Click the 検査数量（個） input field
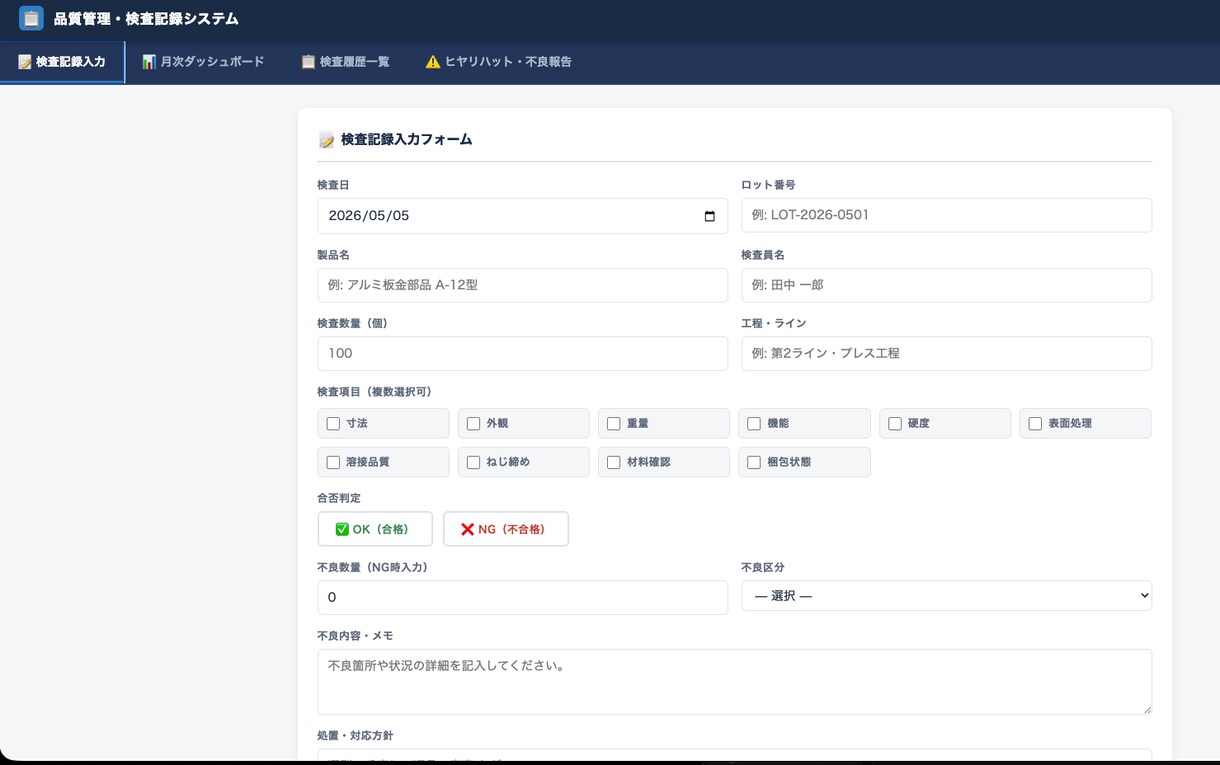Screen dimensions: 1220x765 pos(522,353)
